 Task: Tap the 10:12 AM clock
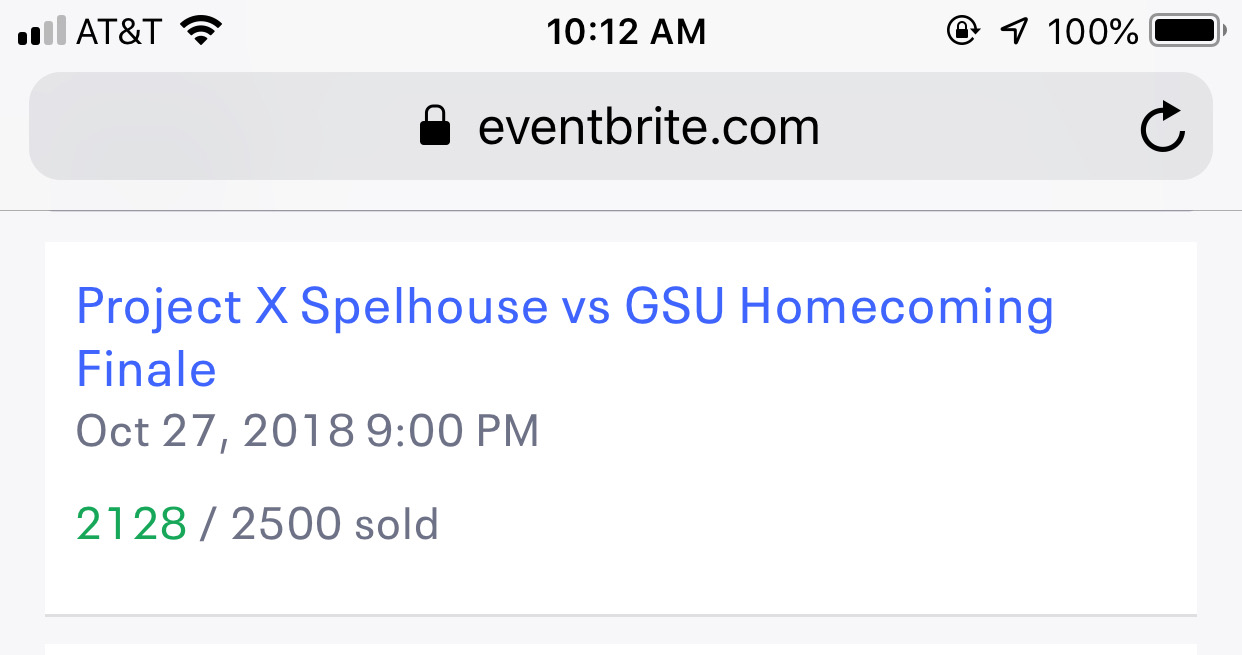tap(626, 32)
